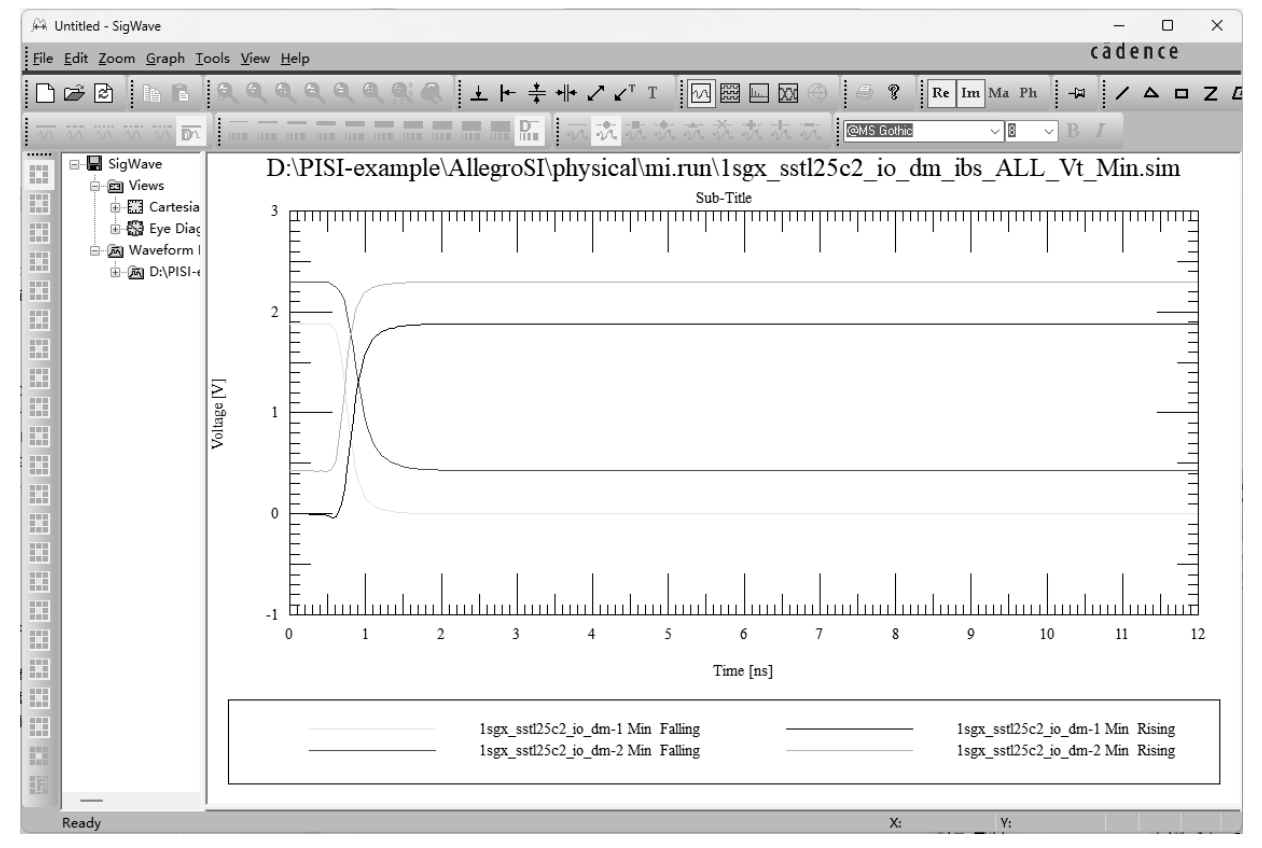Expand the D:\PISI waveform file node
Image resolution: width=1262 pixels, height=848 pixels.
[116, 274]
